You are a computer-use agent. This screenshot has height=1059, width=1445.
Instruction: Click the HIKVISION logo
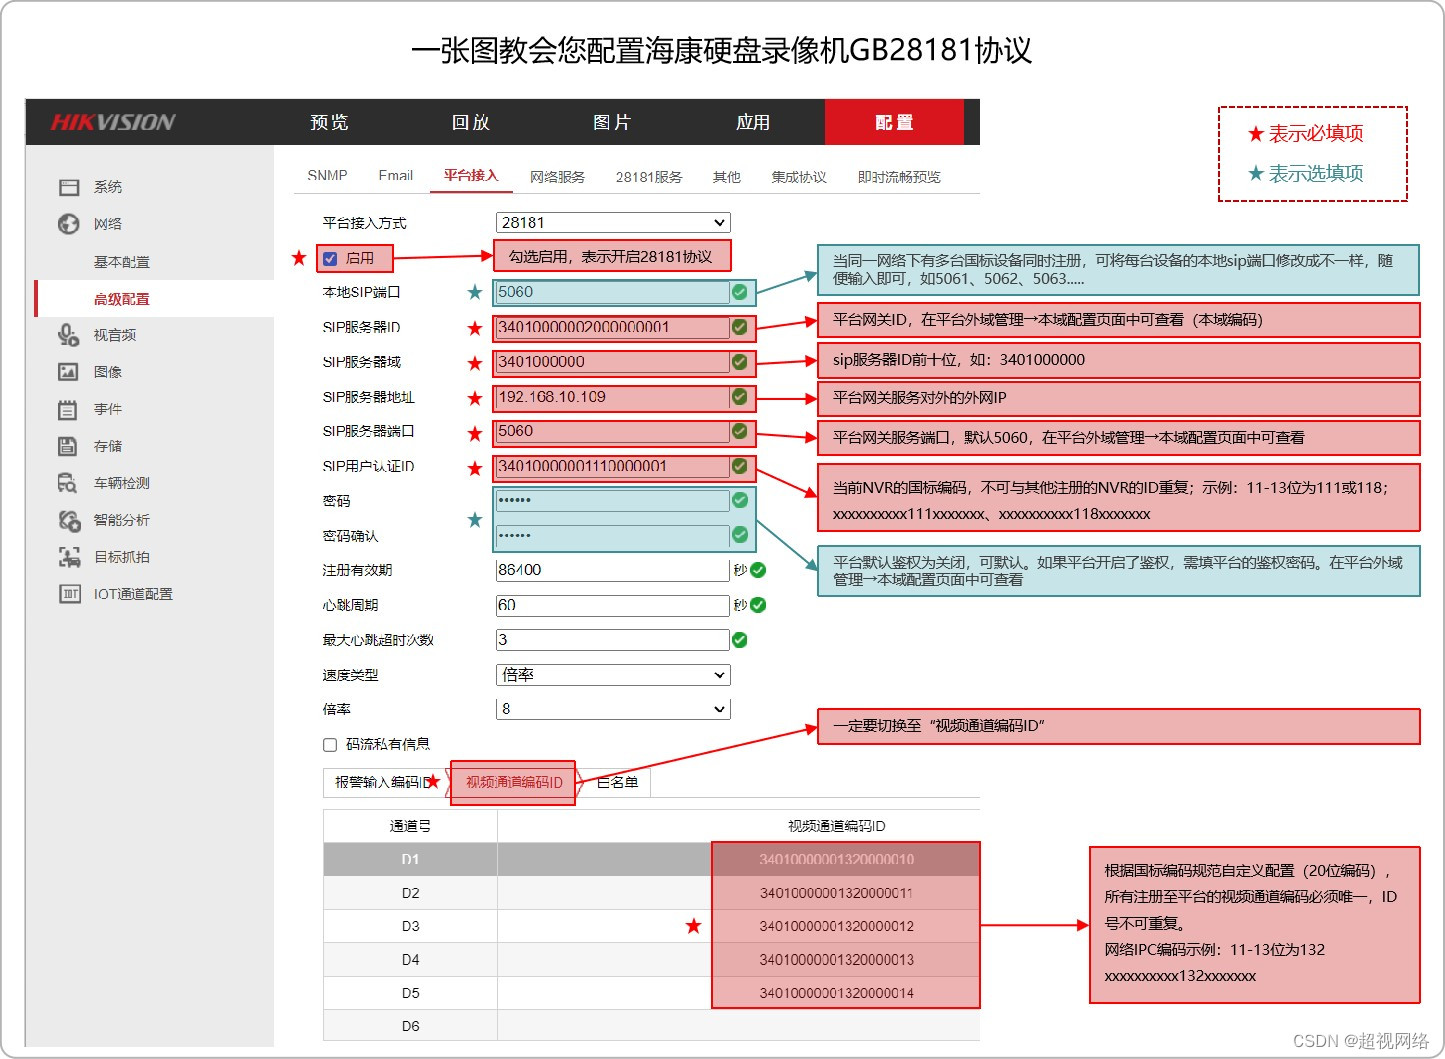[x=113, y=122]
